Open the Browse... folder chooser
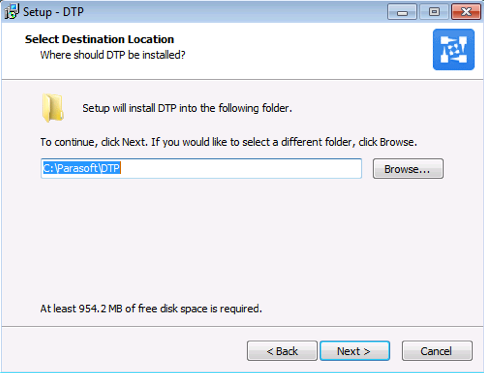This screenshot has height=373, width=484. pos(408,169)
